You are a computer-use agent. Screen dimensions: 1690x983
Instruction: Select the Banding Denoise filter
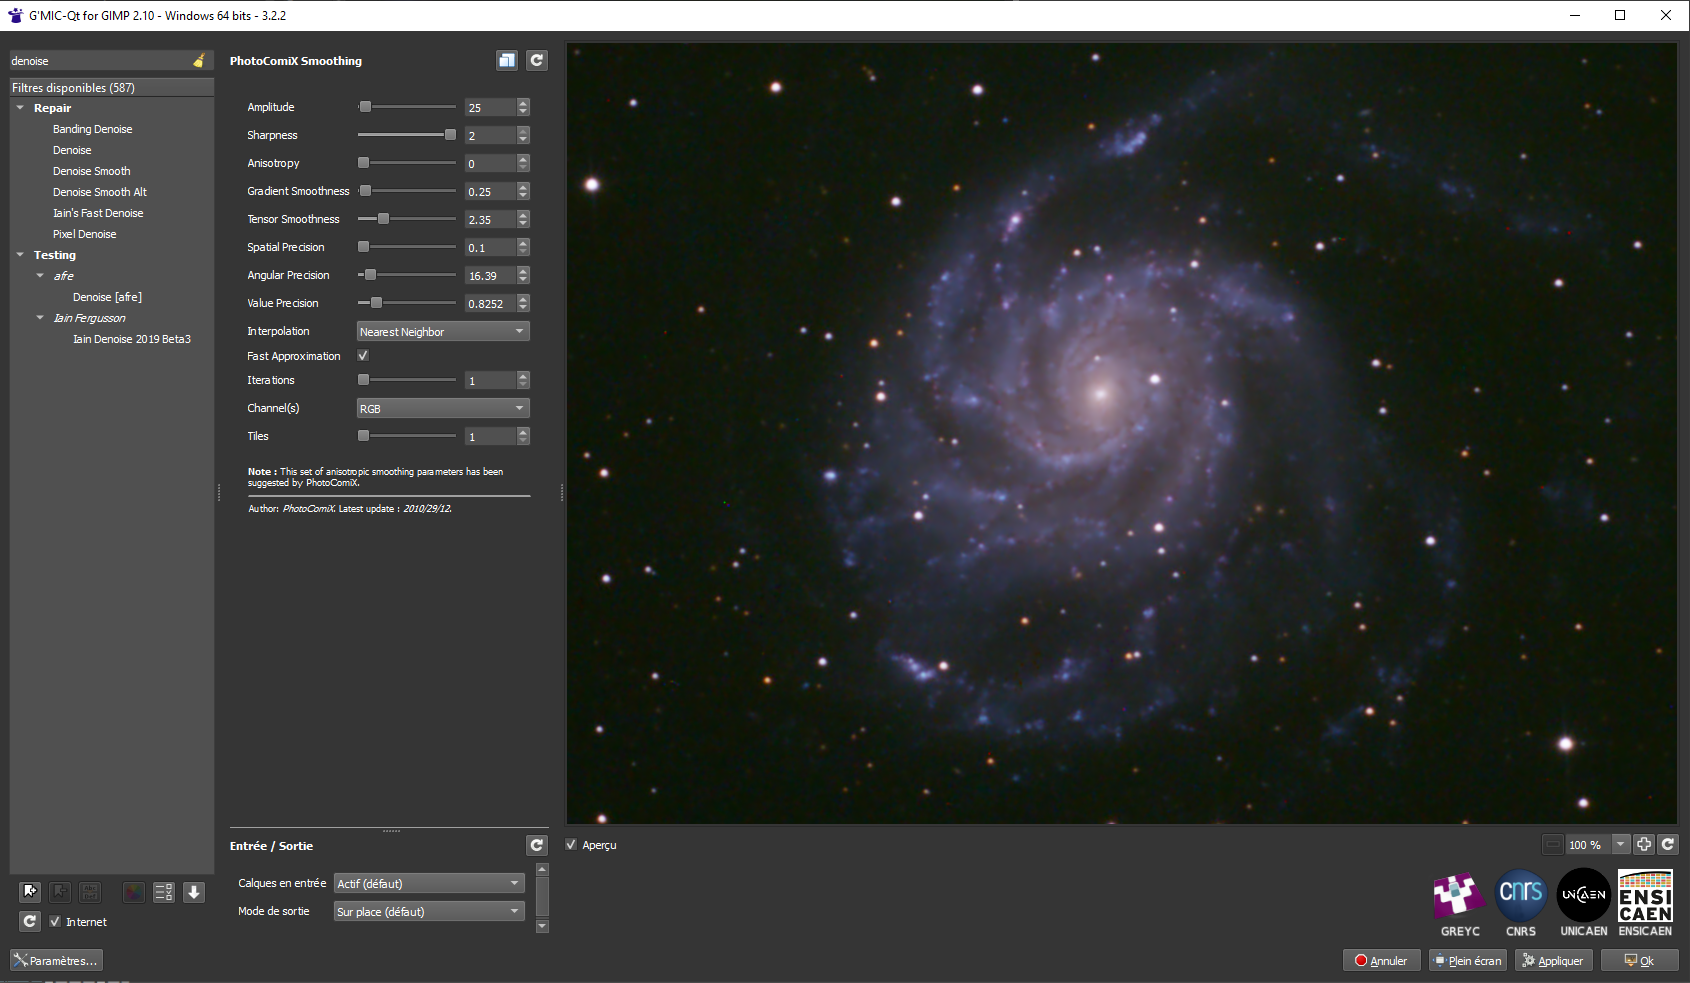point(92,129)
